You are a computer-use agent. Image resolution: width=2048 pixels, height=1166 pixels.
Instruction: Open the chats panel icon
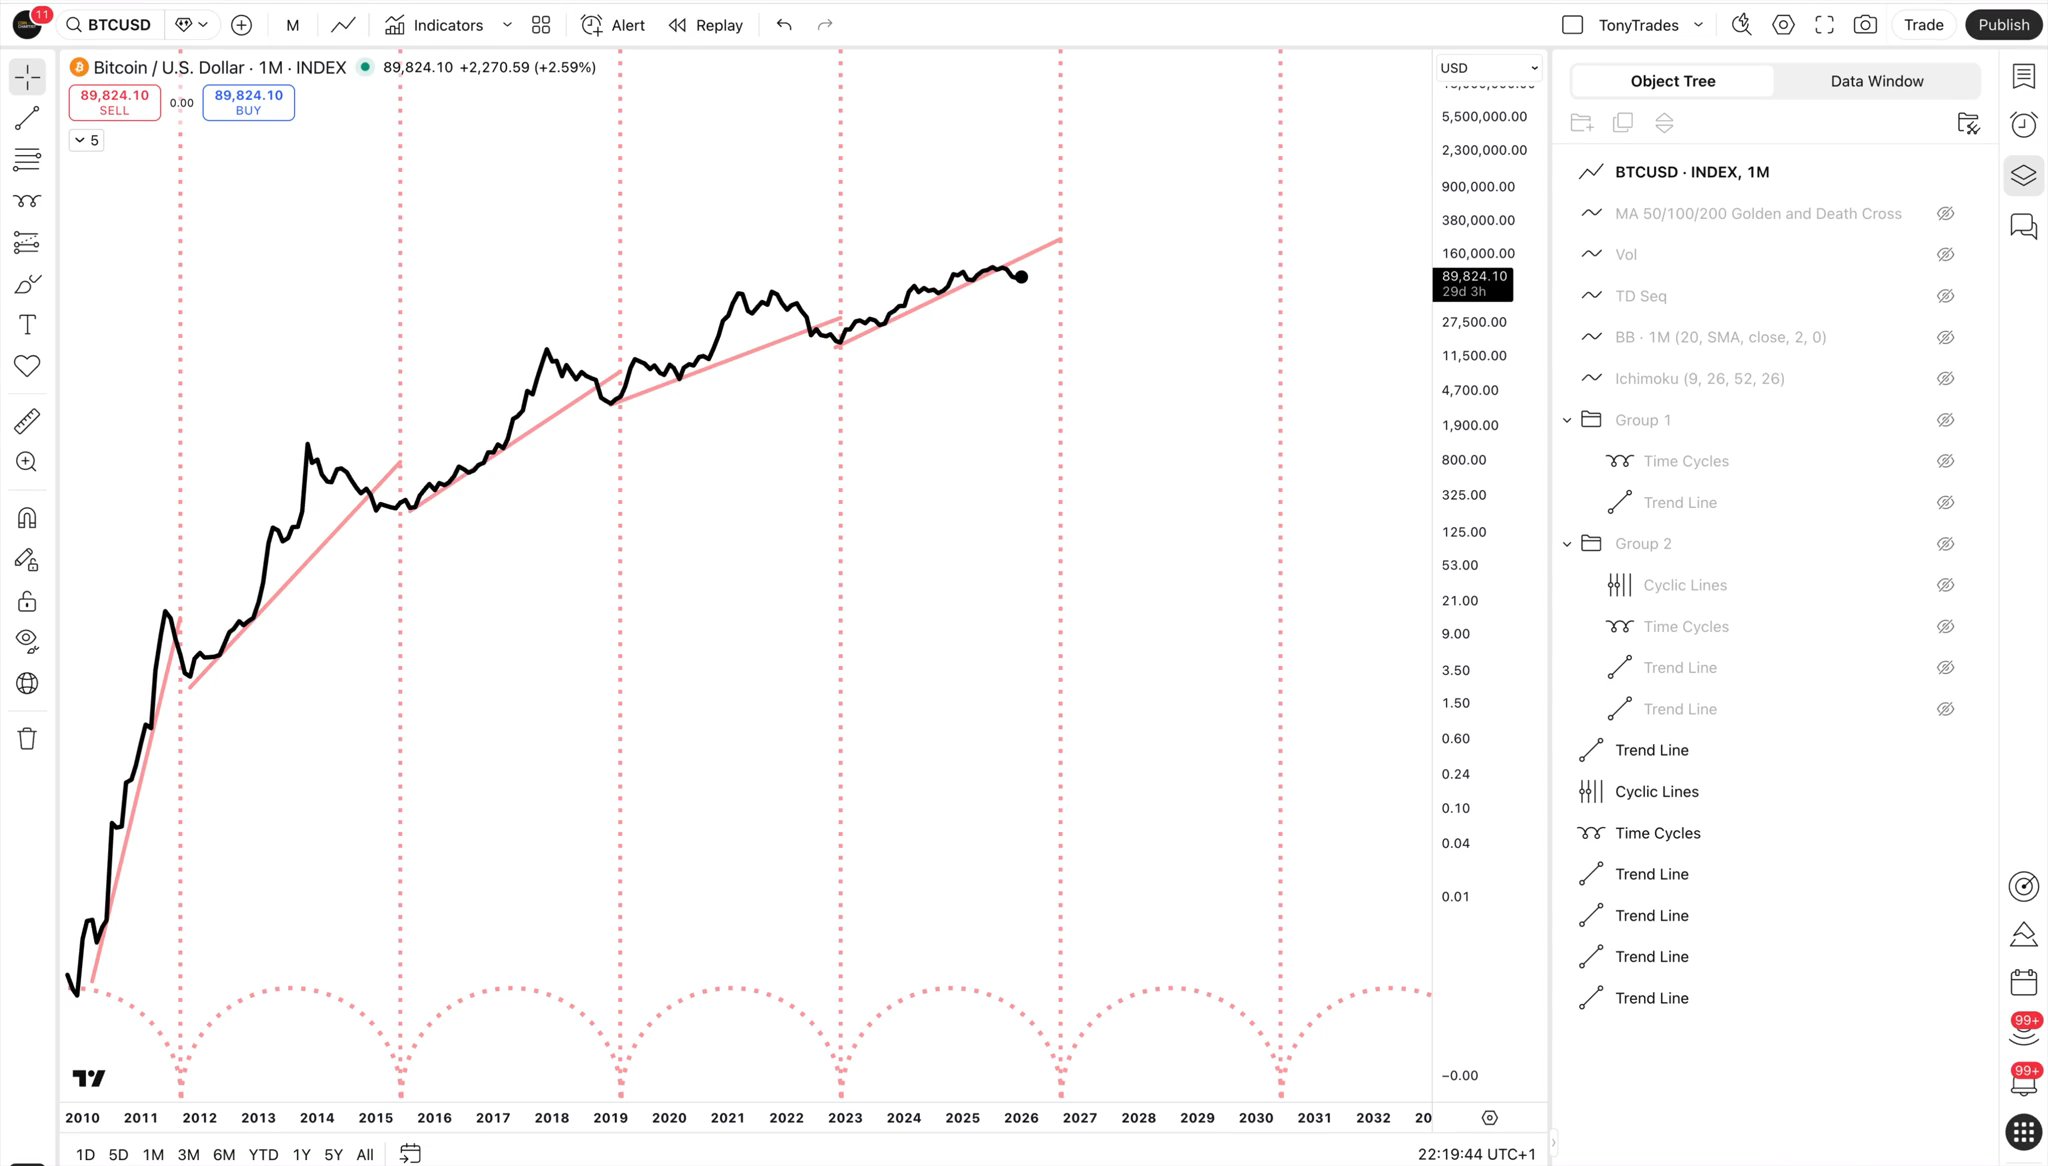coord(2024,227)
